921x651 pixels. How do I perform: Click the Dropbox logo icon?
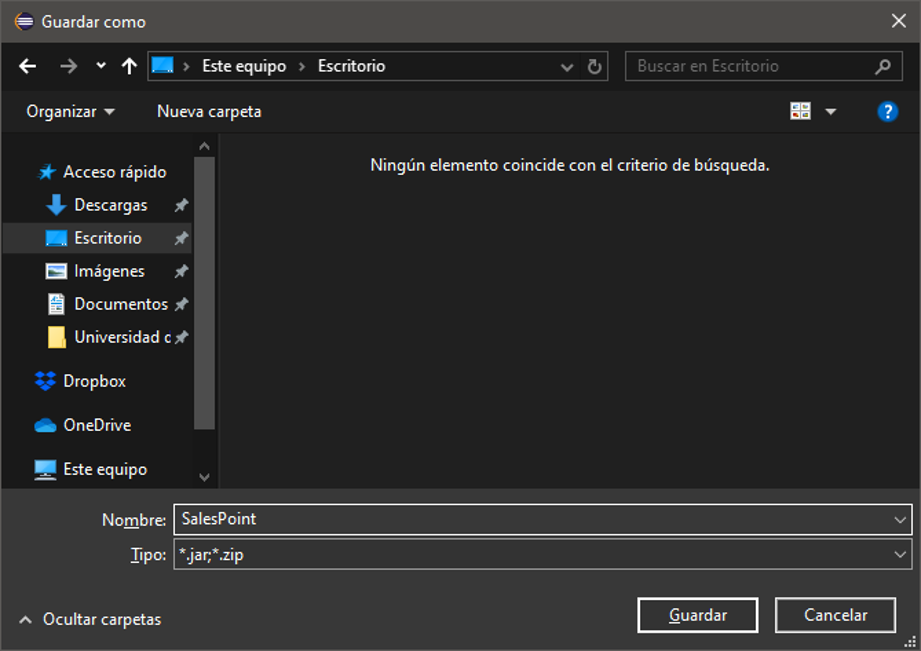(x=45, y=381)
